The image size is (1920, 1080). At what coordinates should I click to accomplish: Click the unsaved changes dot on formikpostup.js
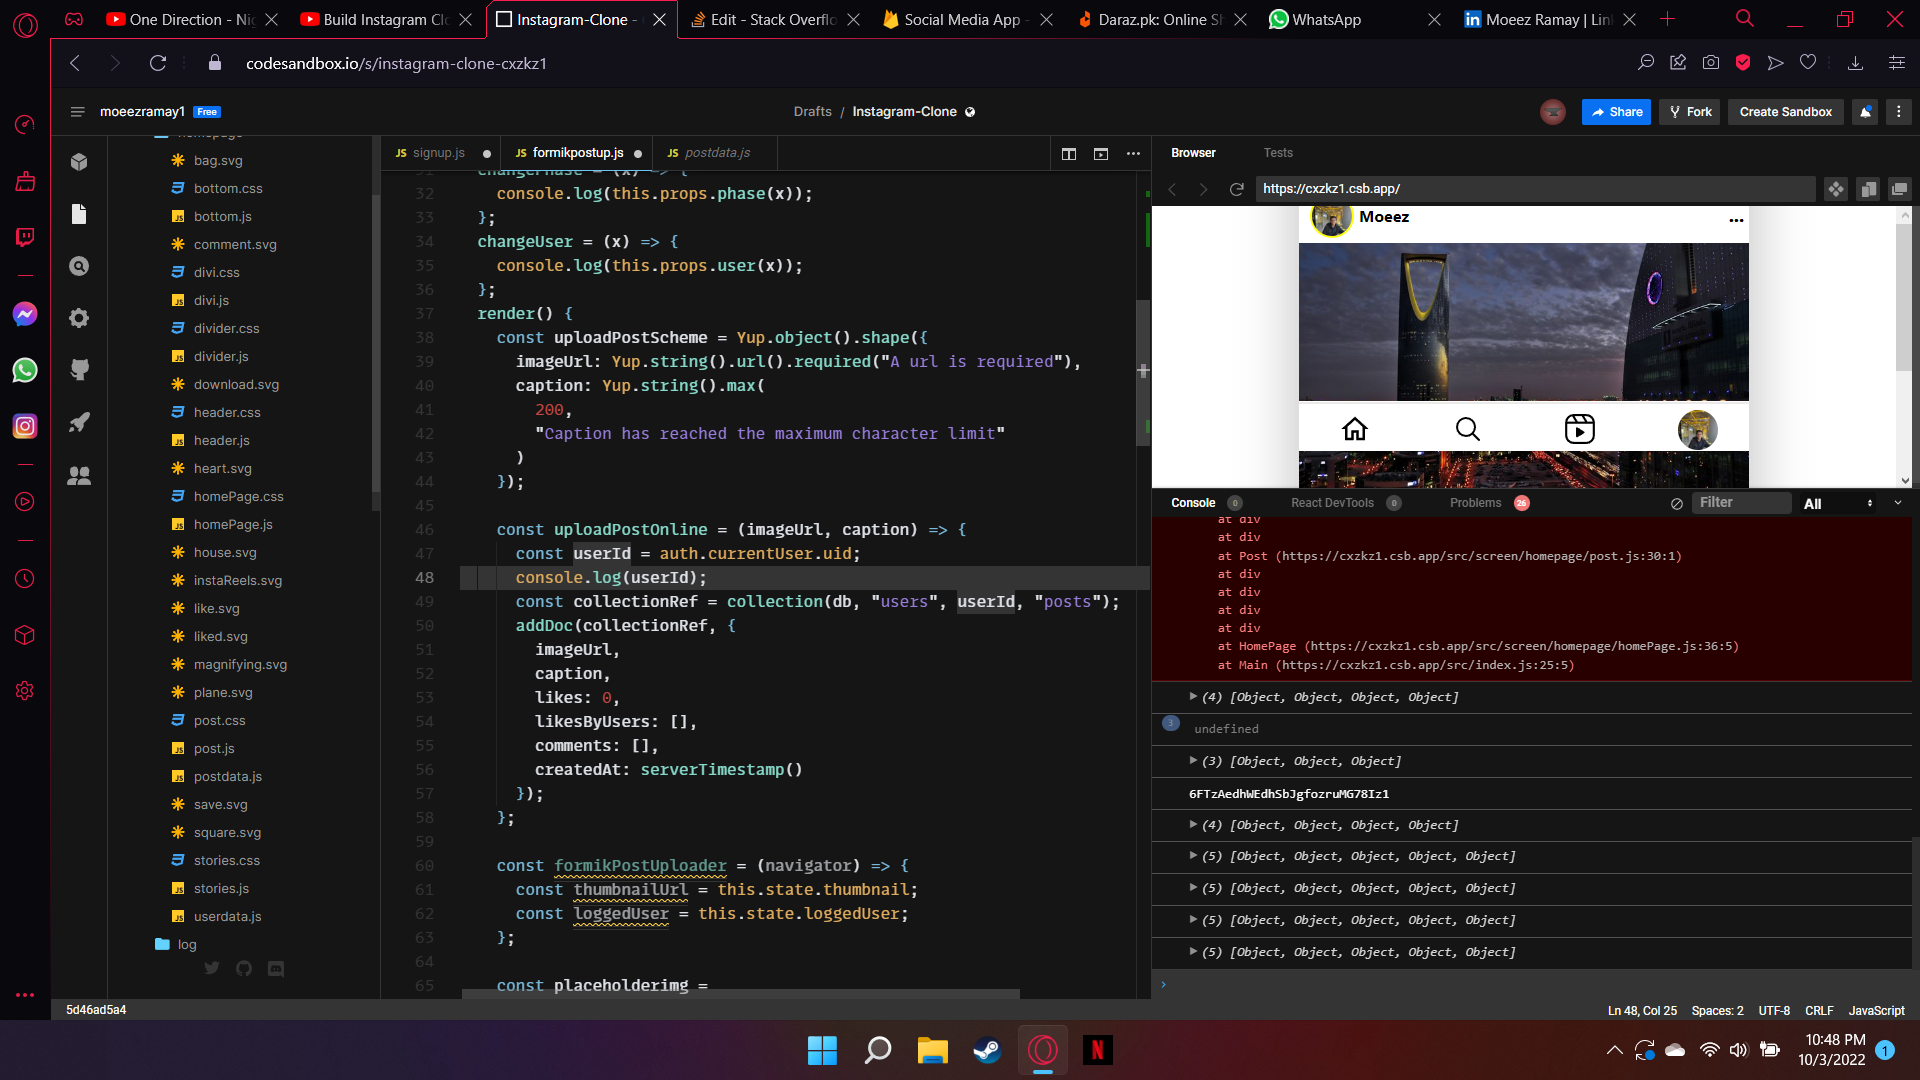point(638,153)
